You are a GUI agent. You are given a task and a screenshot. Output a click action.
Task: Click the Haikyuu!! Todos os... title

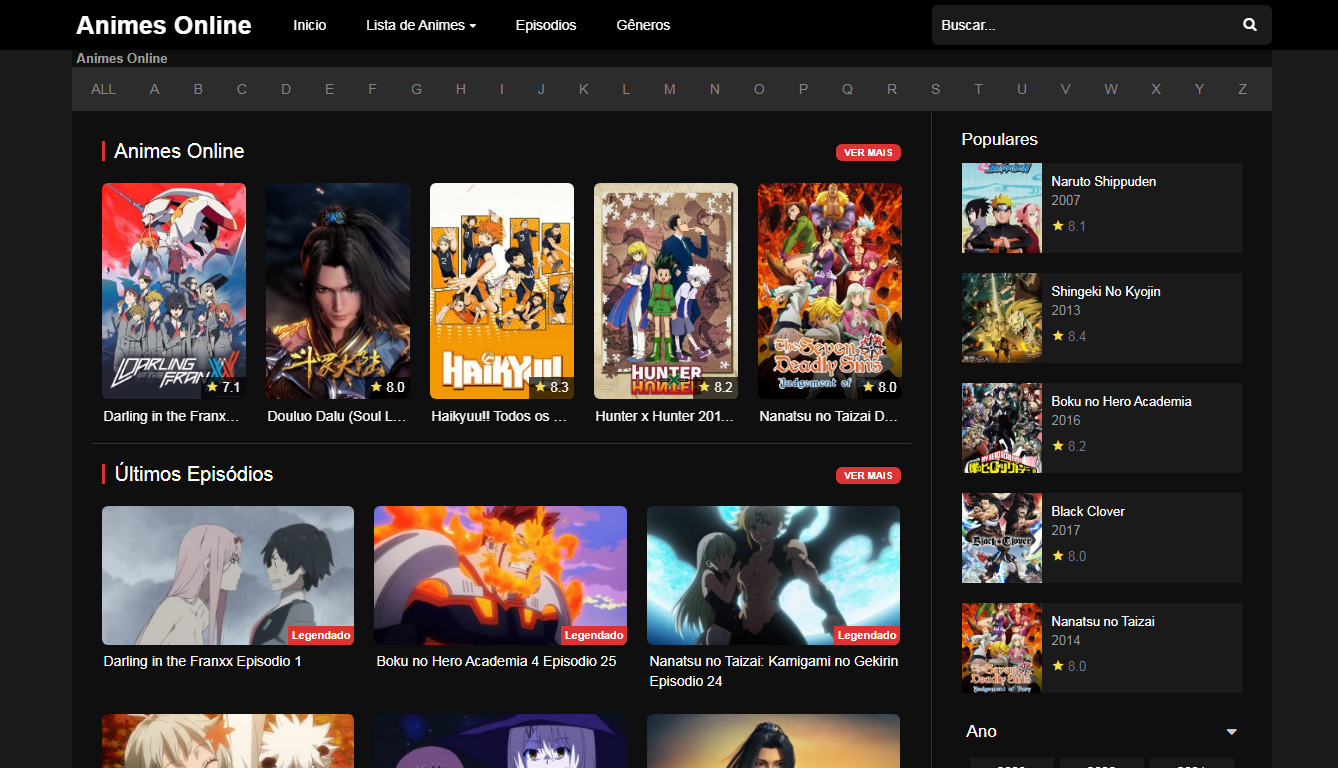pos(500,416)
